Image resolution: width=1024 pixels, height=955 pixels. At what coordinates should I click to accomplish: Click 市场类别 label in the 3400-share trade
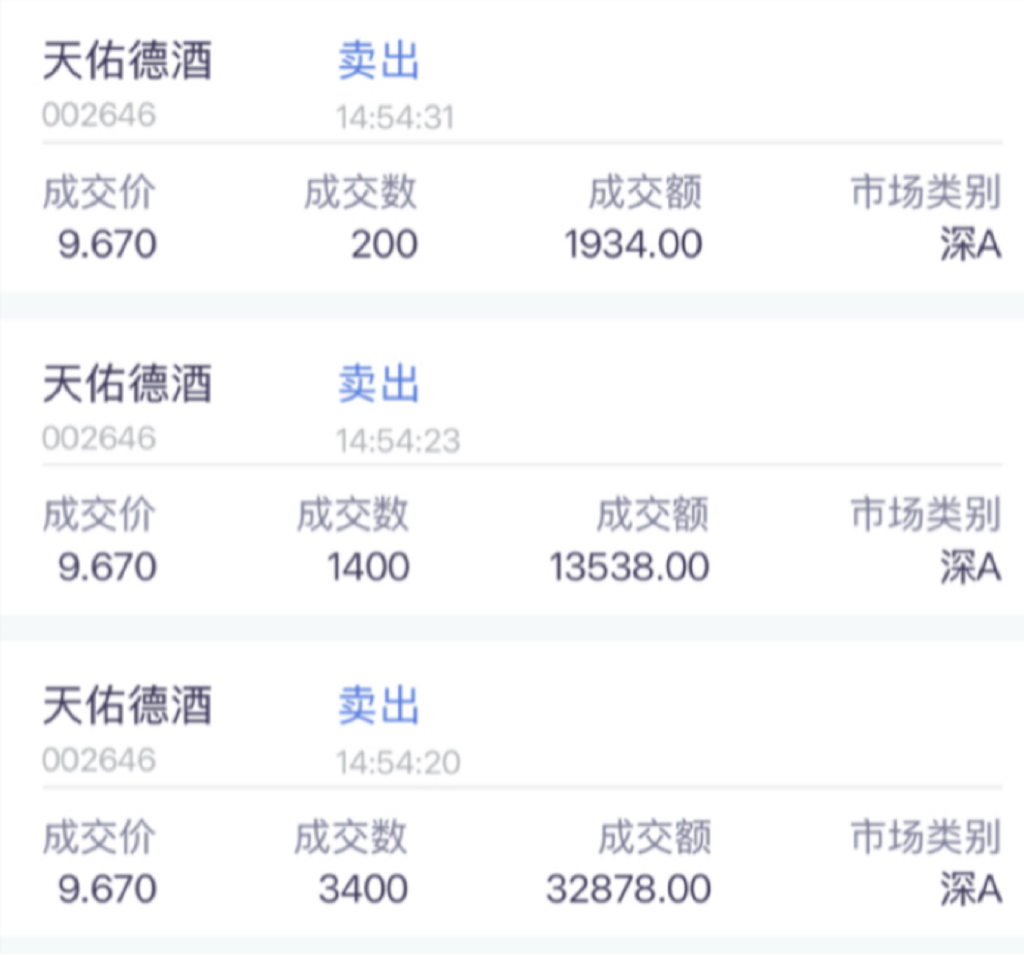[x=926, y=838]
